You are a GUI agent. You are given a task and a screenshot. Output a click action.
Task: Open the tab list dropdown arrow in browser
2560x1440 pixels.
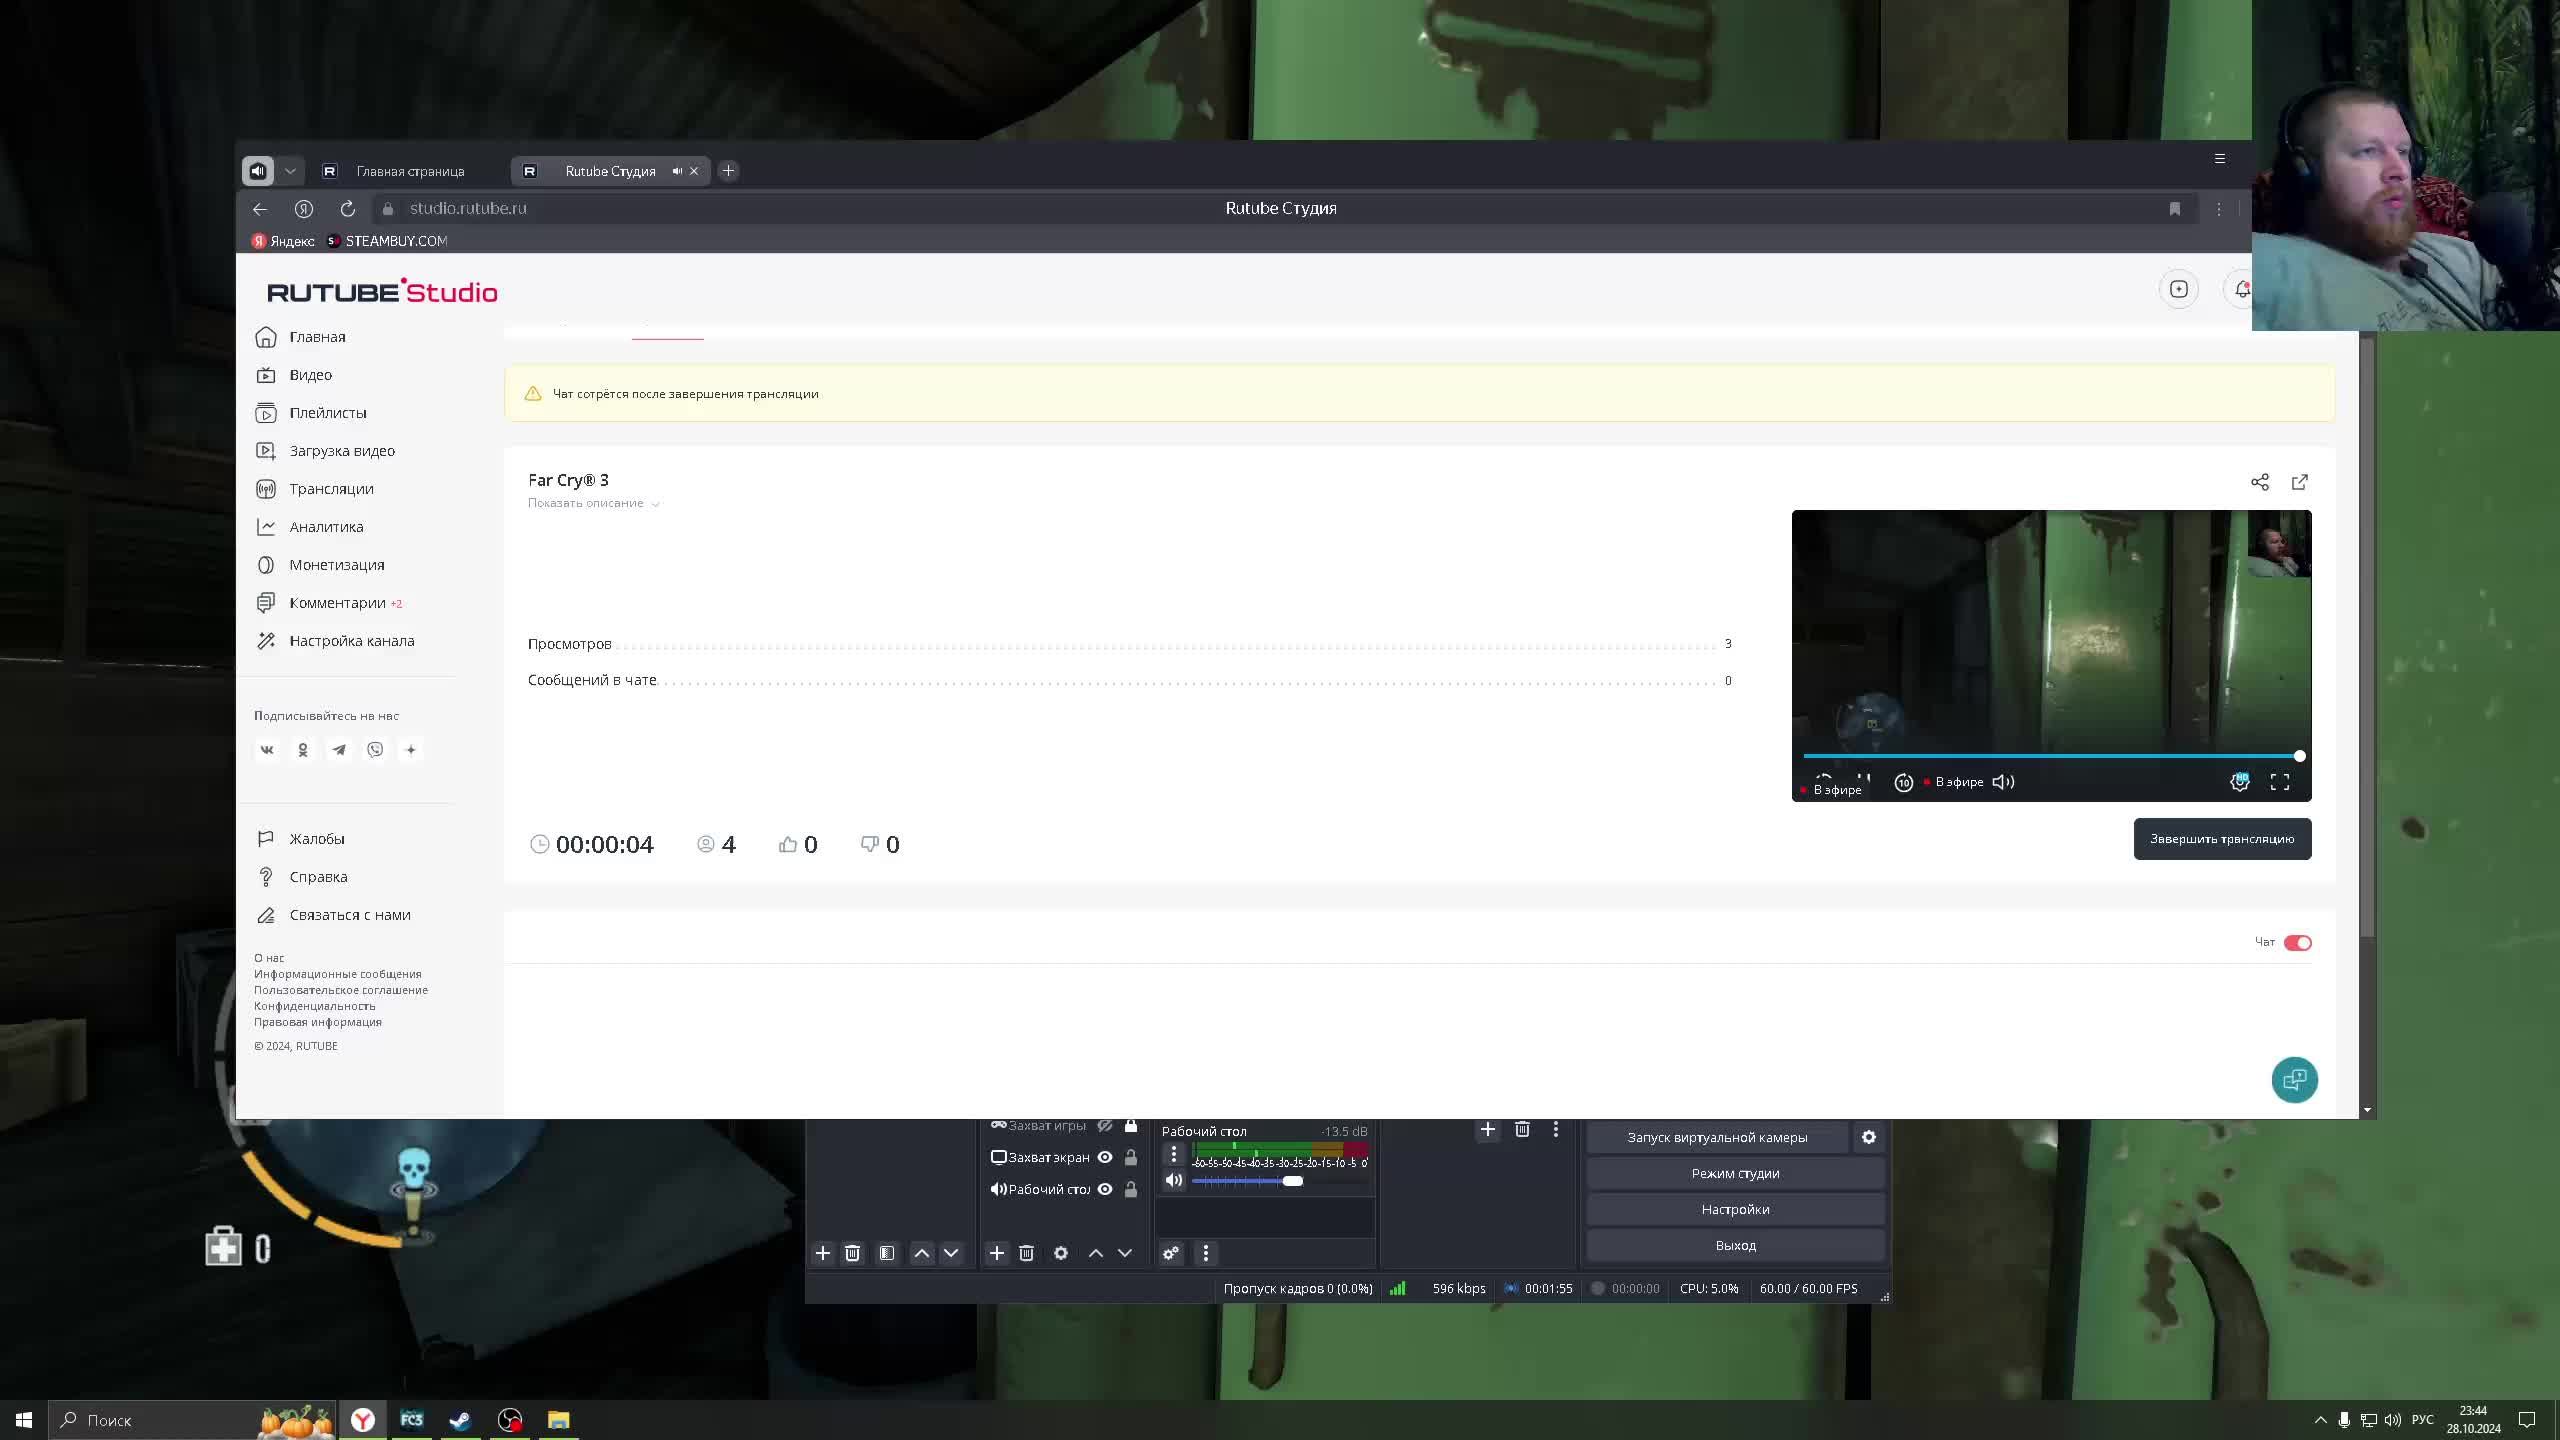click(x=290, y=171)
